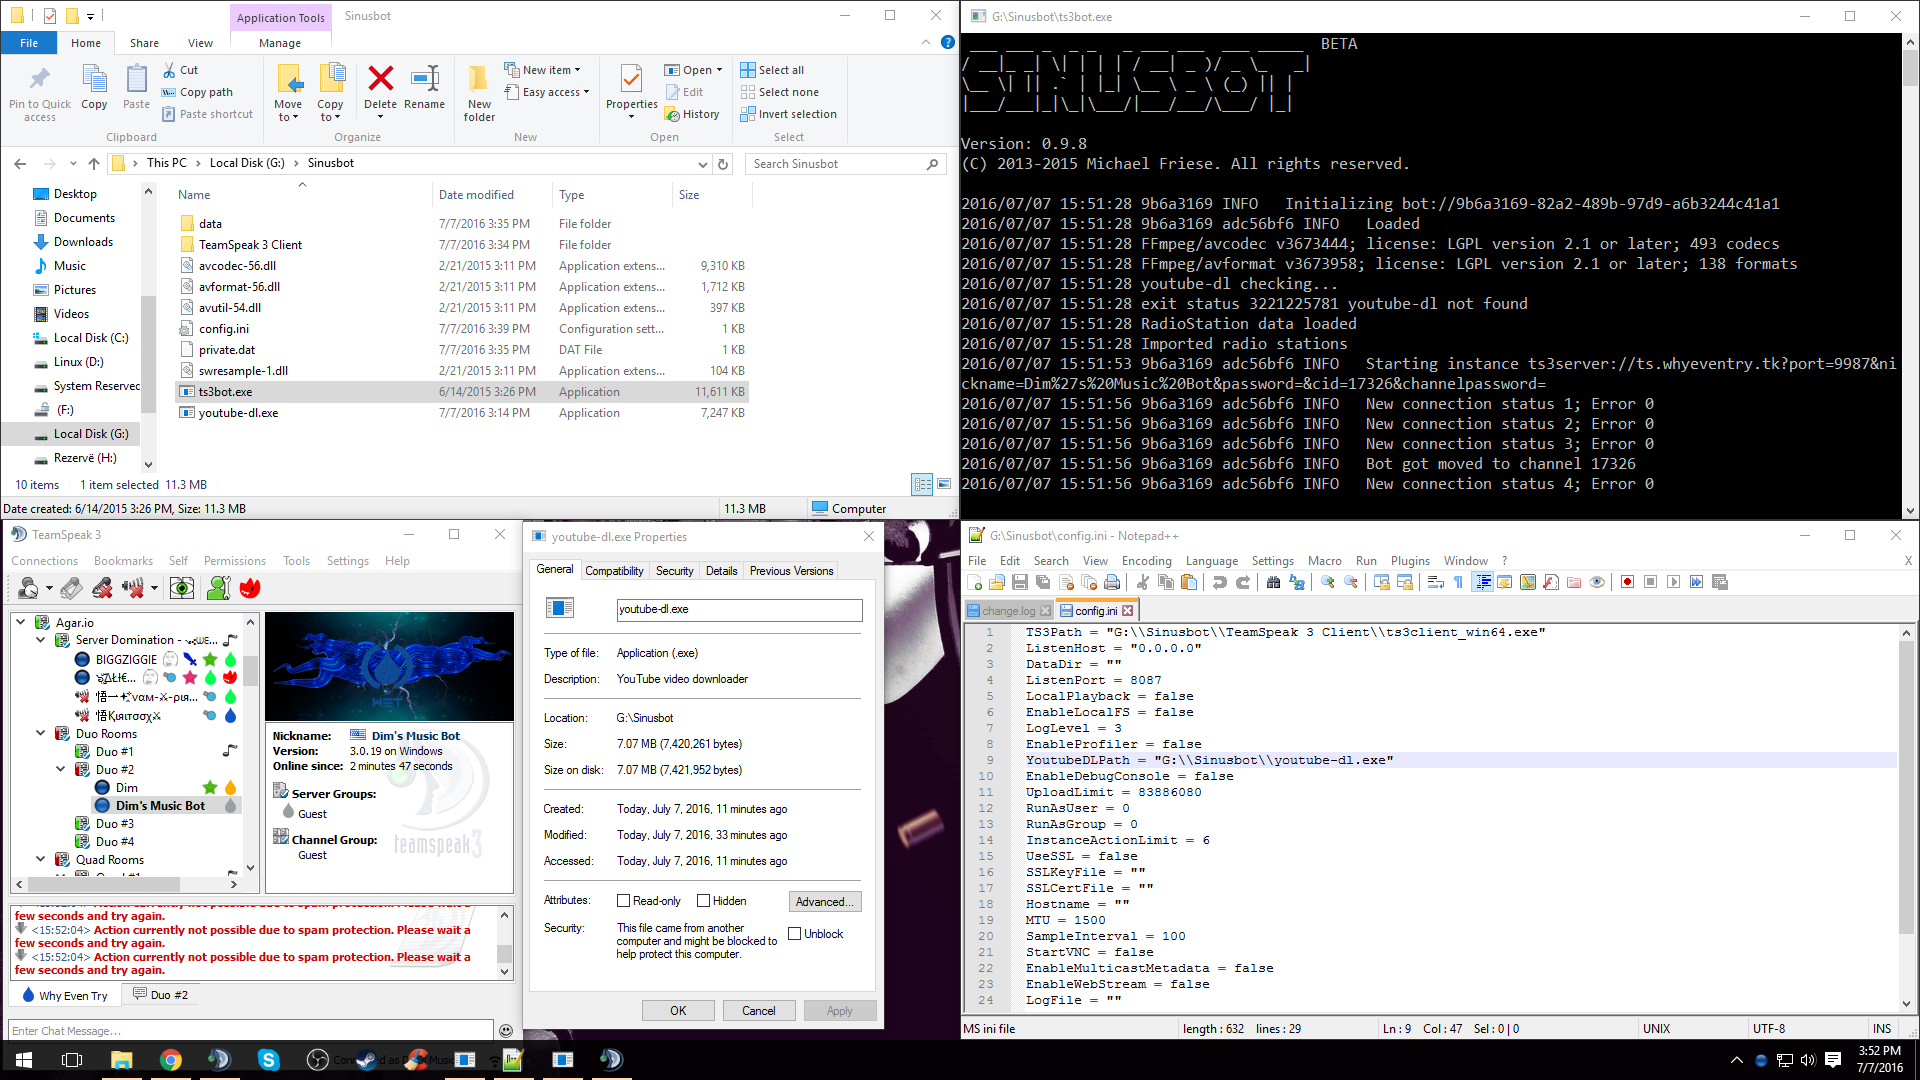
Task: Open Skype from the taskbar
Action: (268, 1060)
